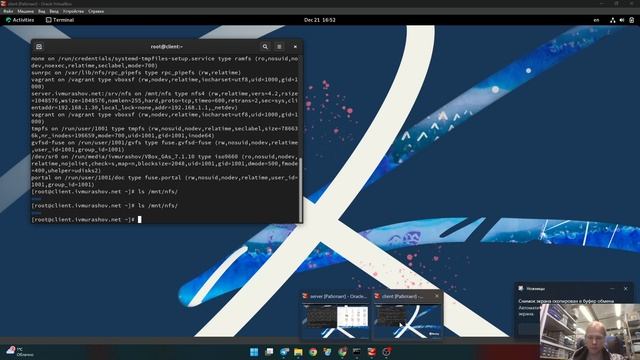Image resolution: width=640 pixels, height=360 pixels.
Task: Open the VirtualBox Справка menu
Action: point(96,11)
